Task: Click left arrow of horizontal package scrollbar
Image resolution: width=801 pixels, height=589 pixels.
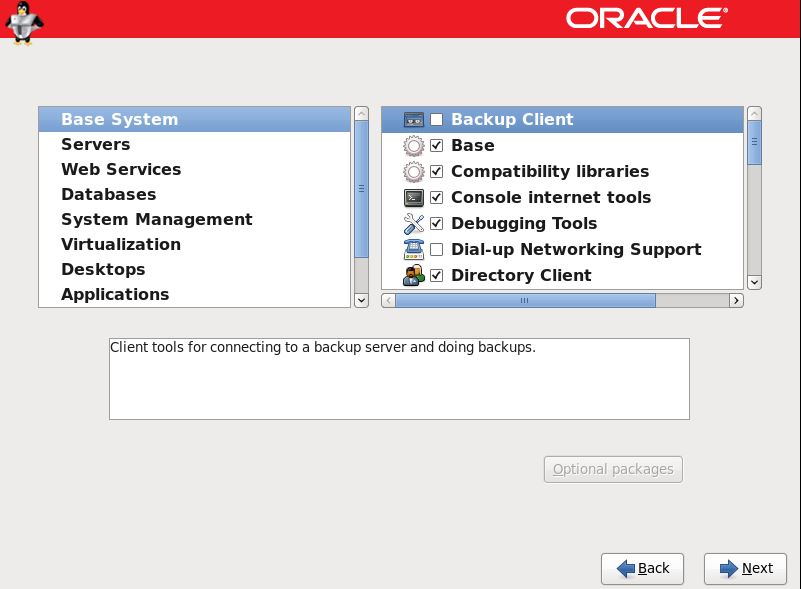Action: (388, 300)
